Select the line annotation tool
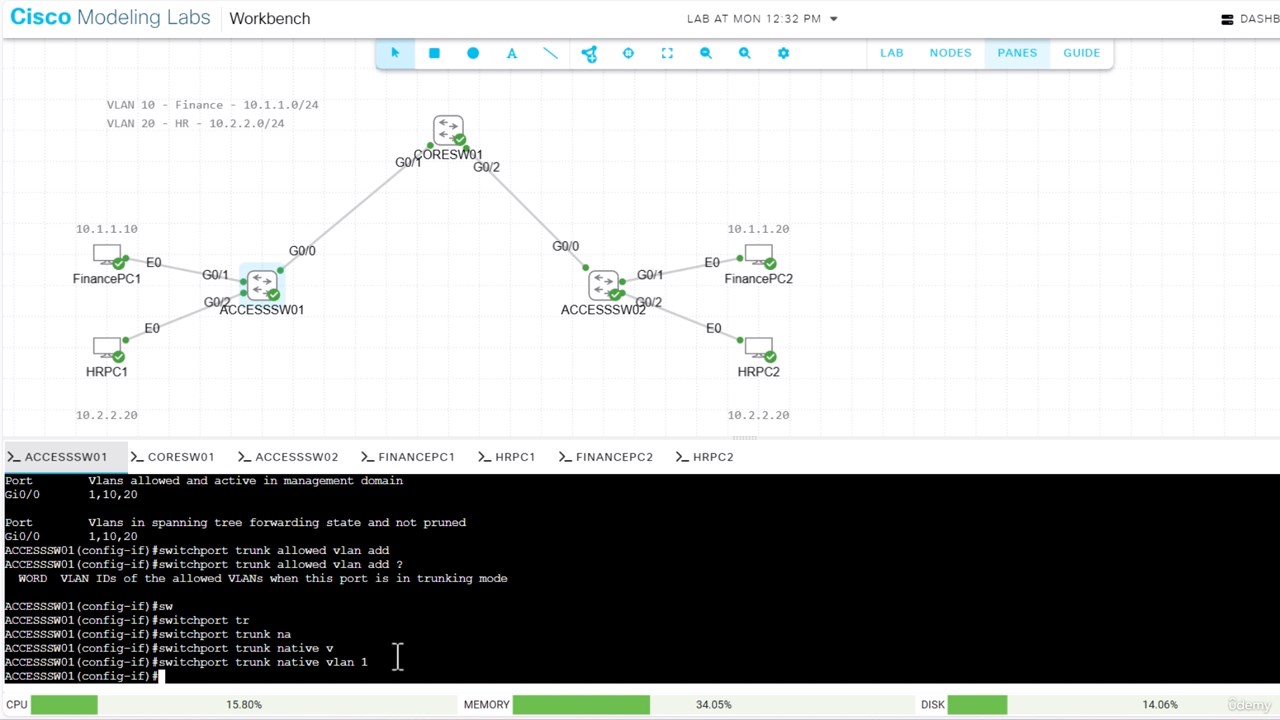The image size is (1280, 720). (x=550, y=53)
